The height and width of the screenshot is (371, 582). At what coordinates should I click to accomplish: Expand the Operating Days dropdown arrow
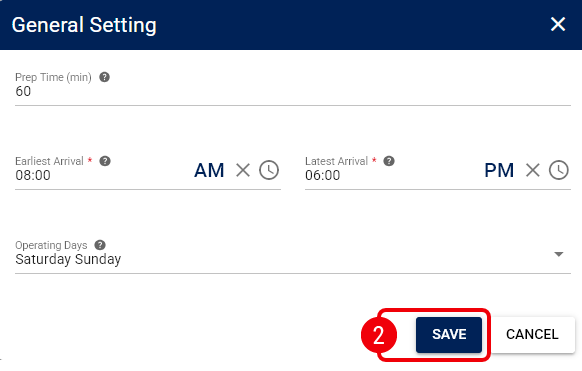pyautogui.click(x=559, y=254)
